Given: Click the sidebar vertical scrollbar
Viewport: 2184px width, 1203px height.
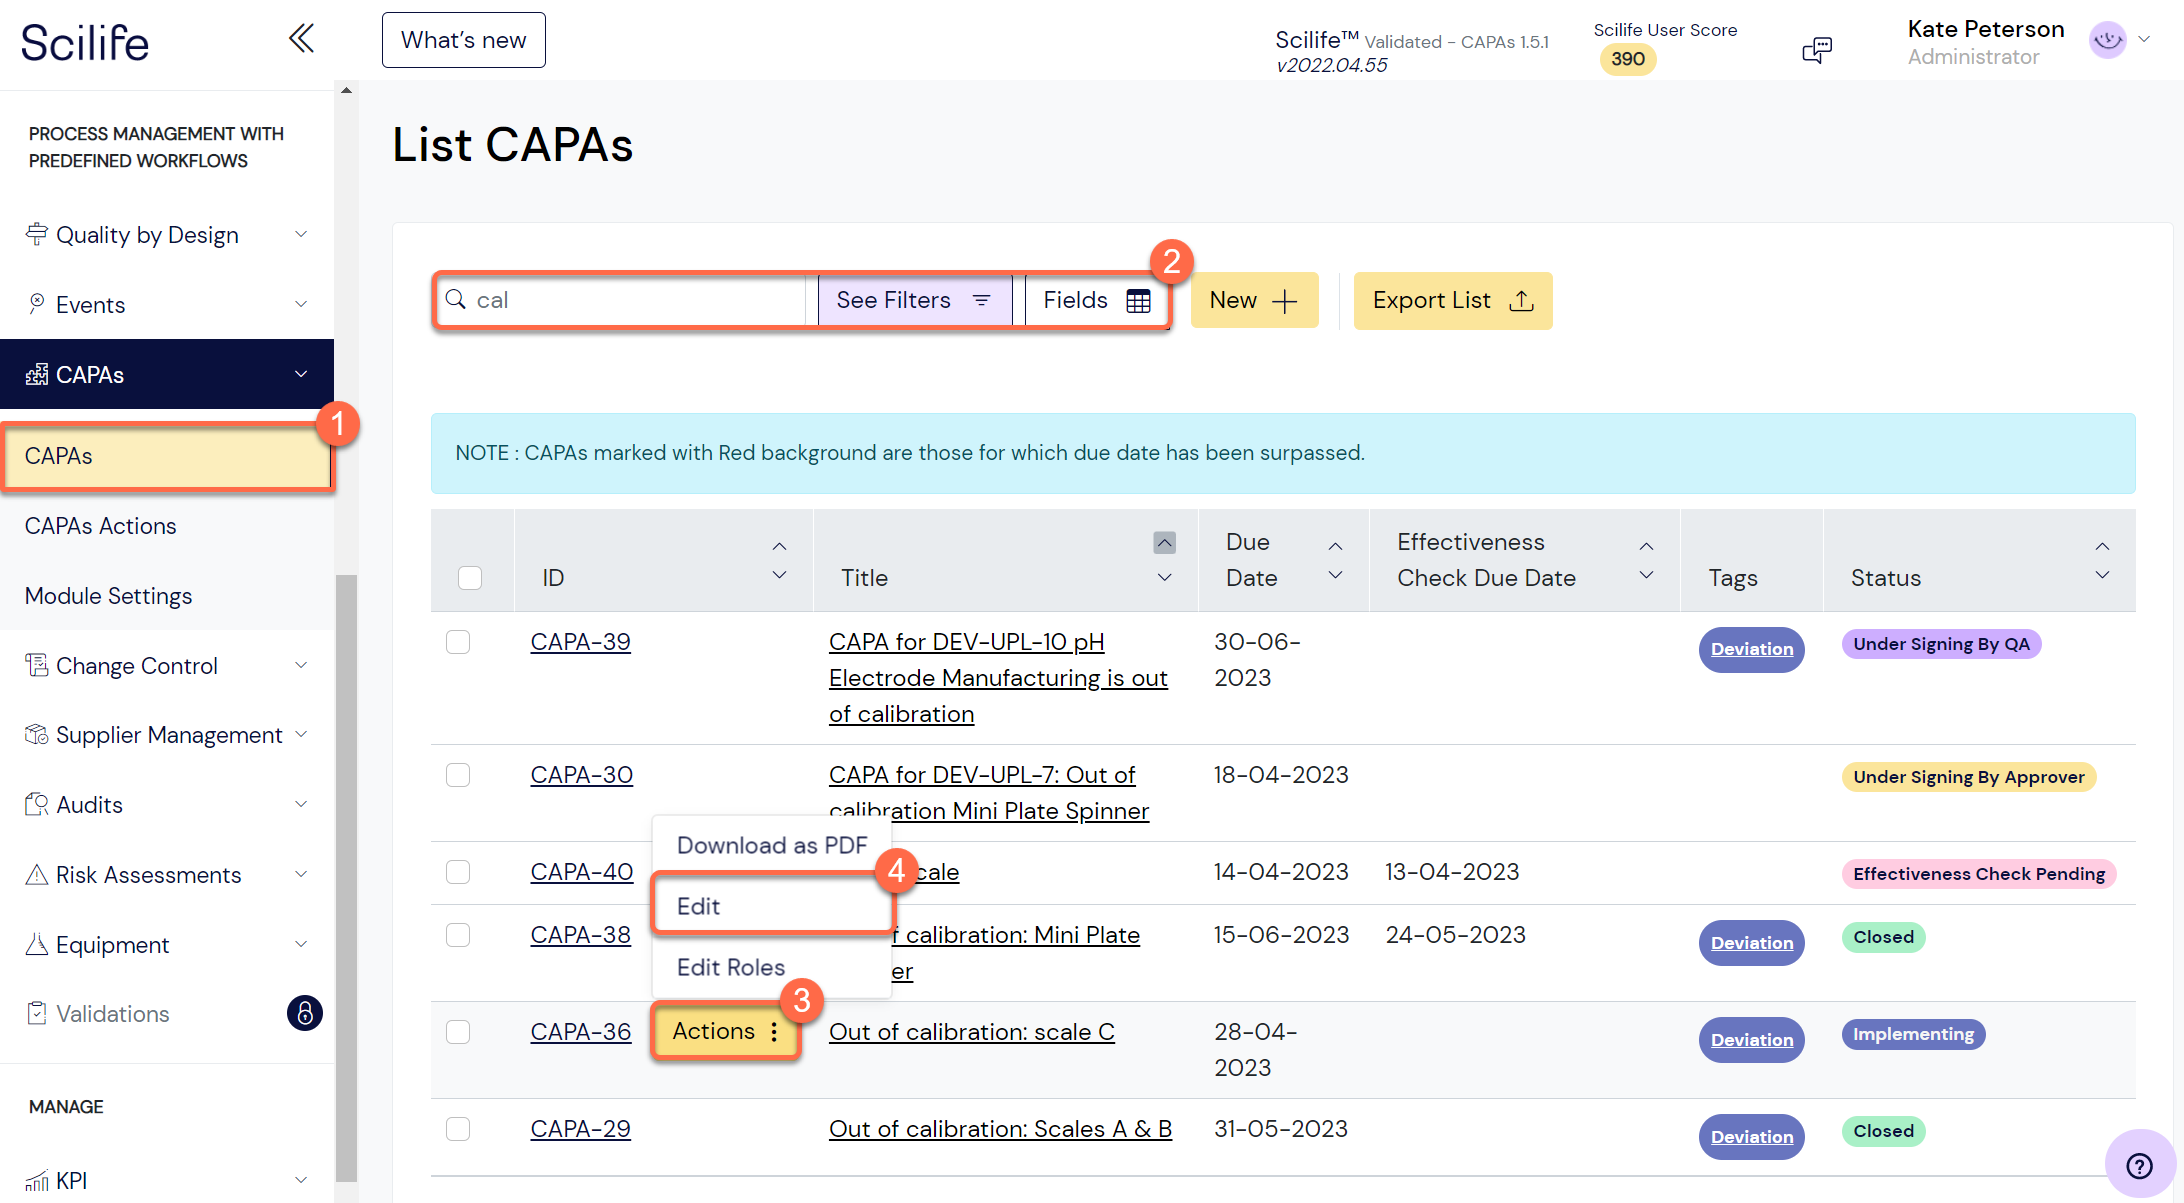Looking at the screenshot, I should tap(346, 877).
